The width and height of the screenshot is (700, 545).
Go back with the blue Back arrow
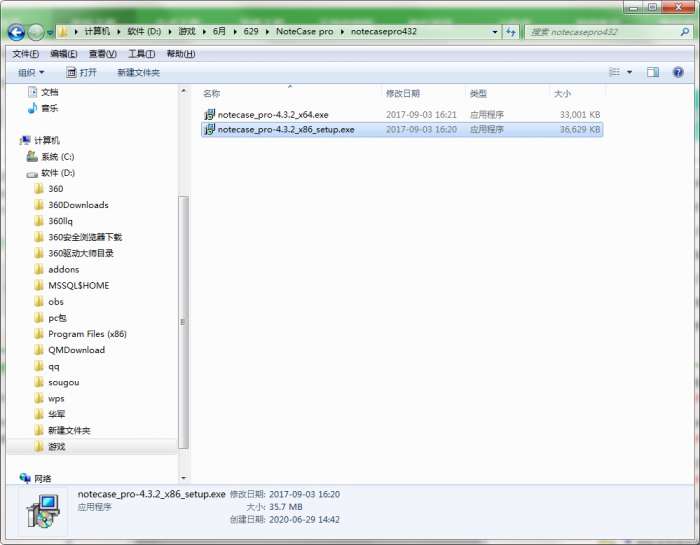point(16,32)
